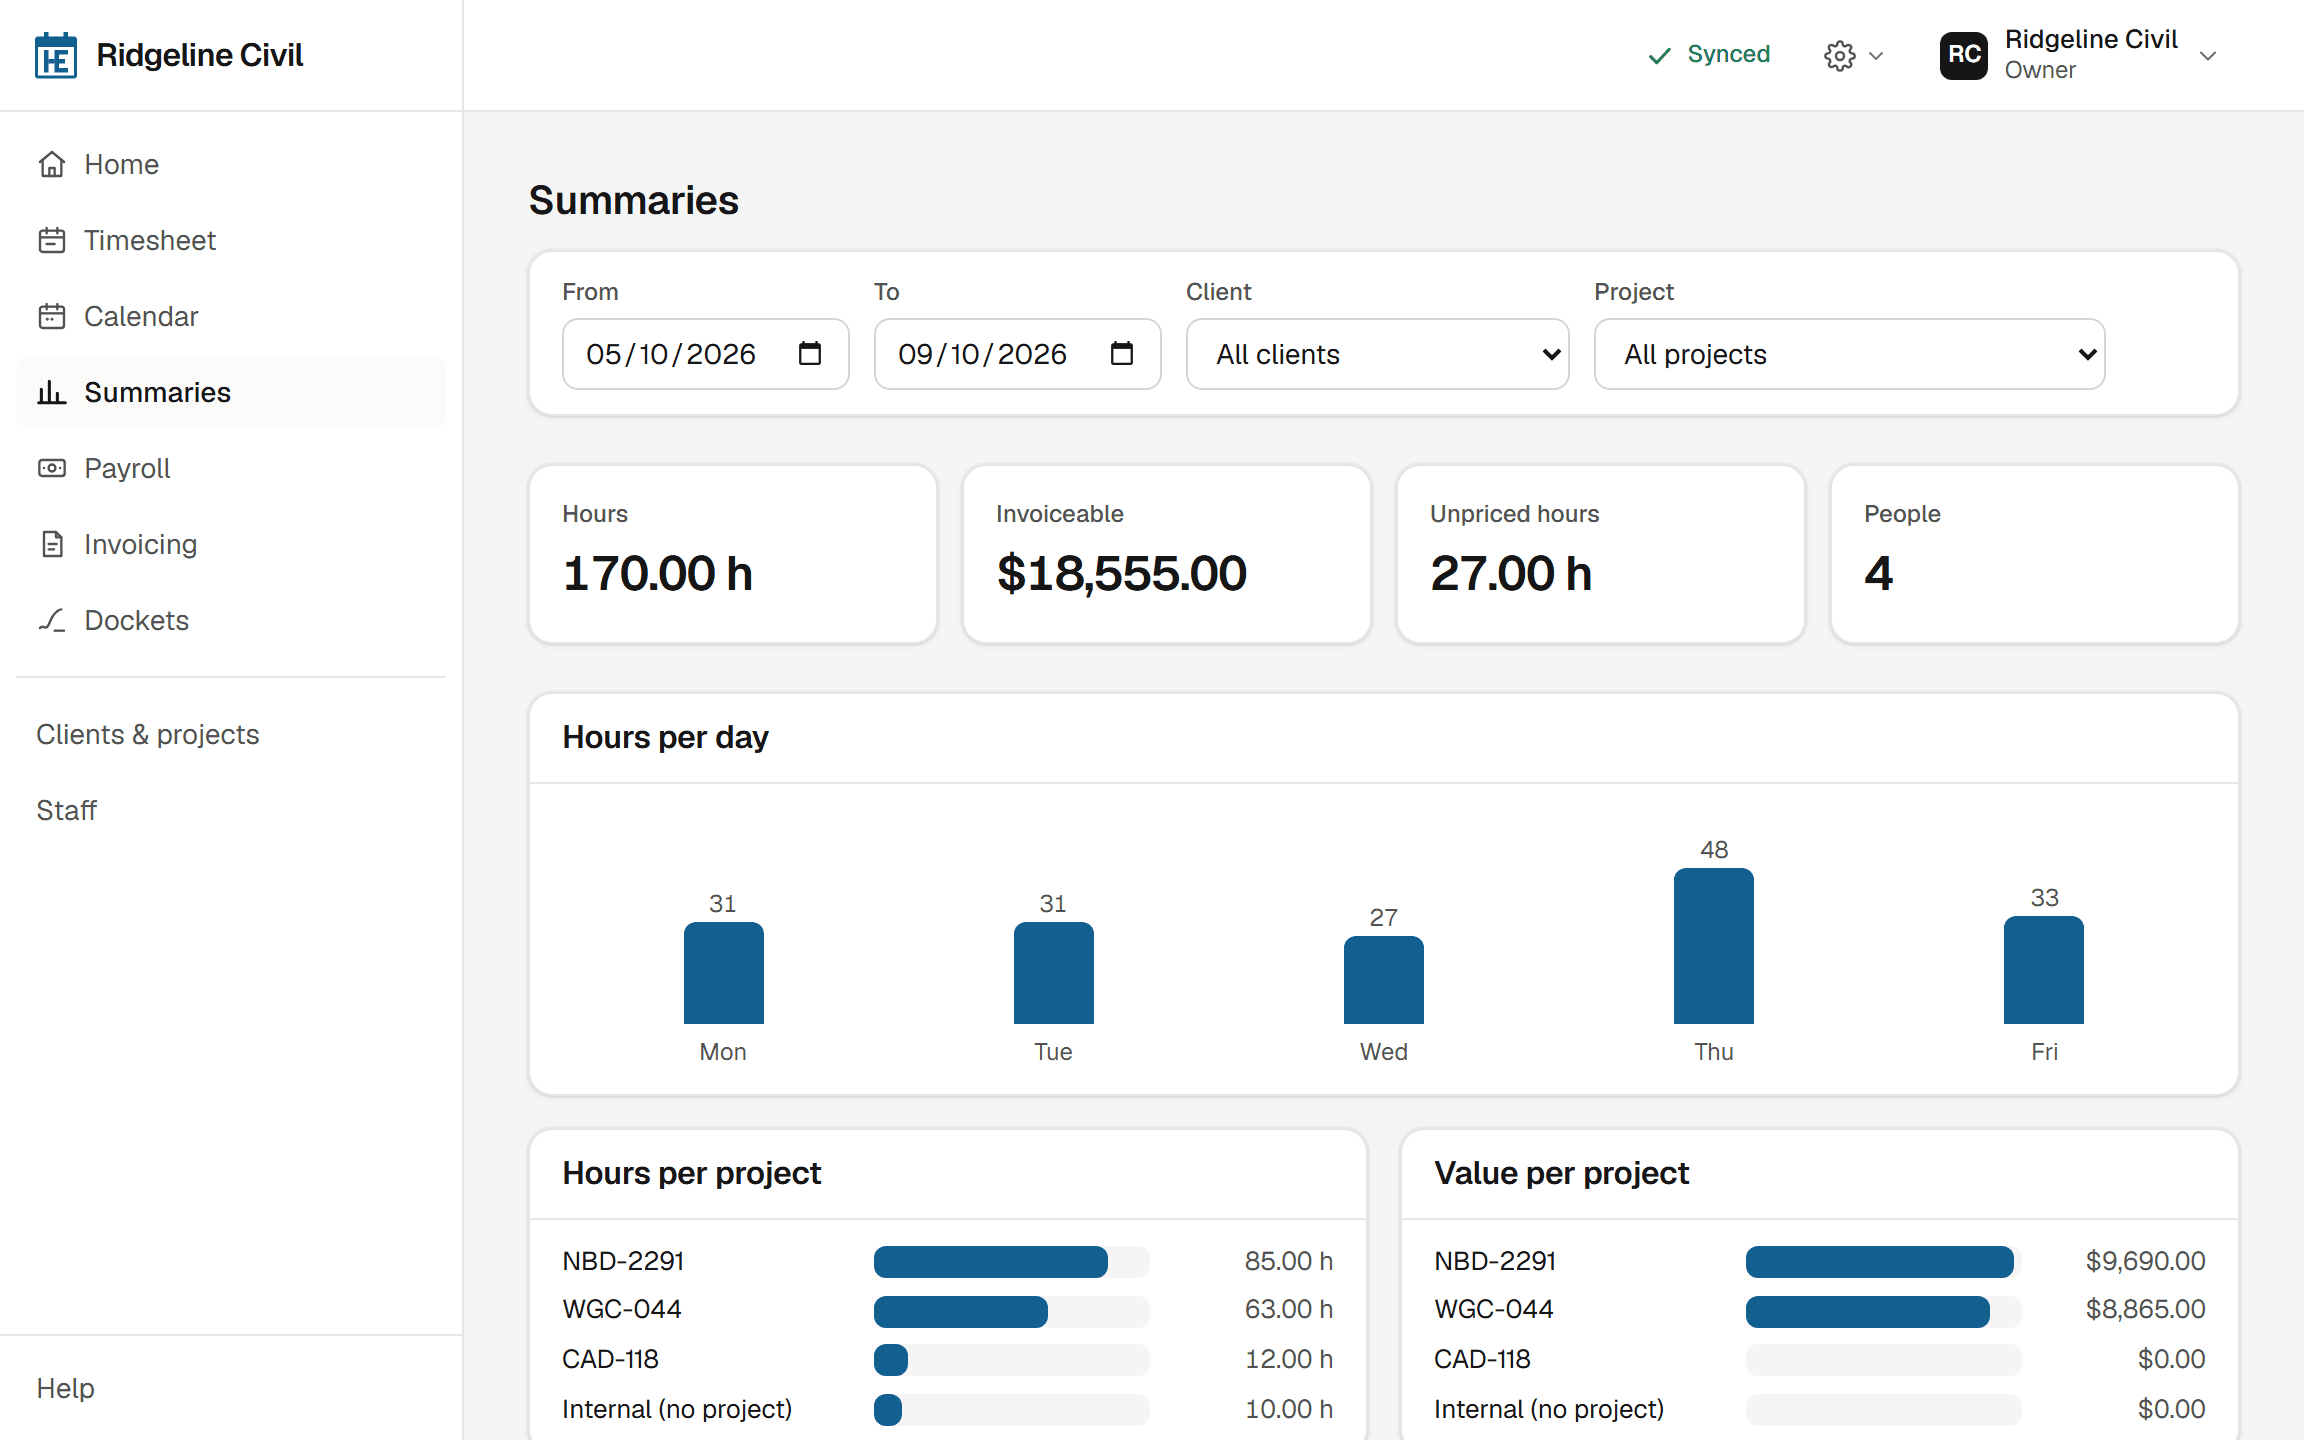This screenshot has width=2304, height=1440.
Task: Click the 63.00 h value for WGC-044
Action: 1288,1309
